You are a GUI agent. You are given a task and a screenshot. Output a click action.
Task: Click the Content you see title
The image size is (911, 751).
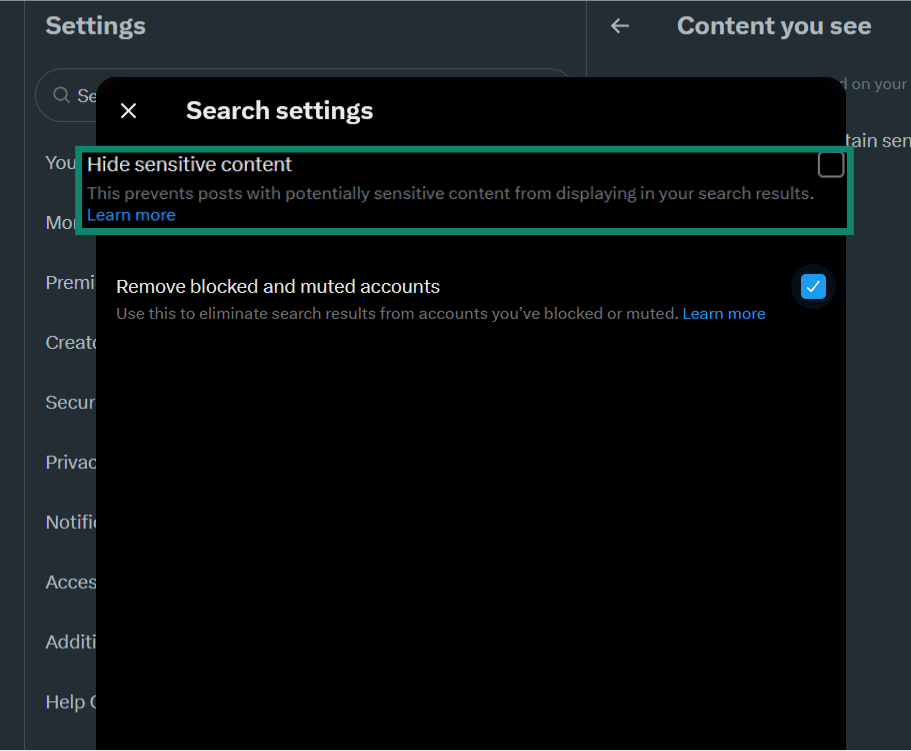click(773, 26)
